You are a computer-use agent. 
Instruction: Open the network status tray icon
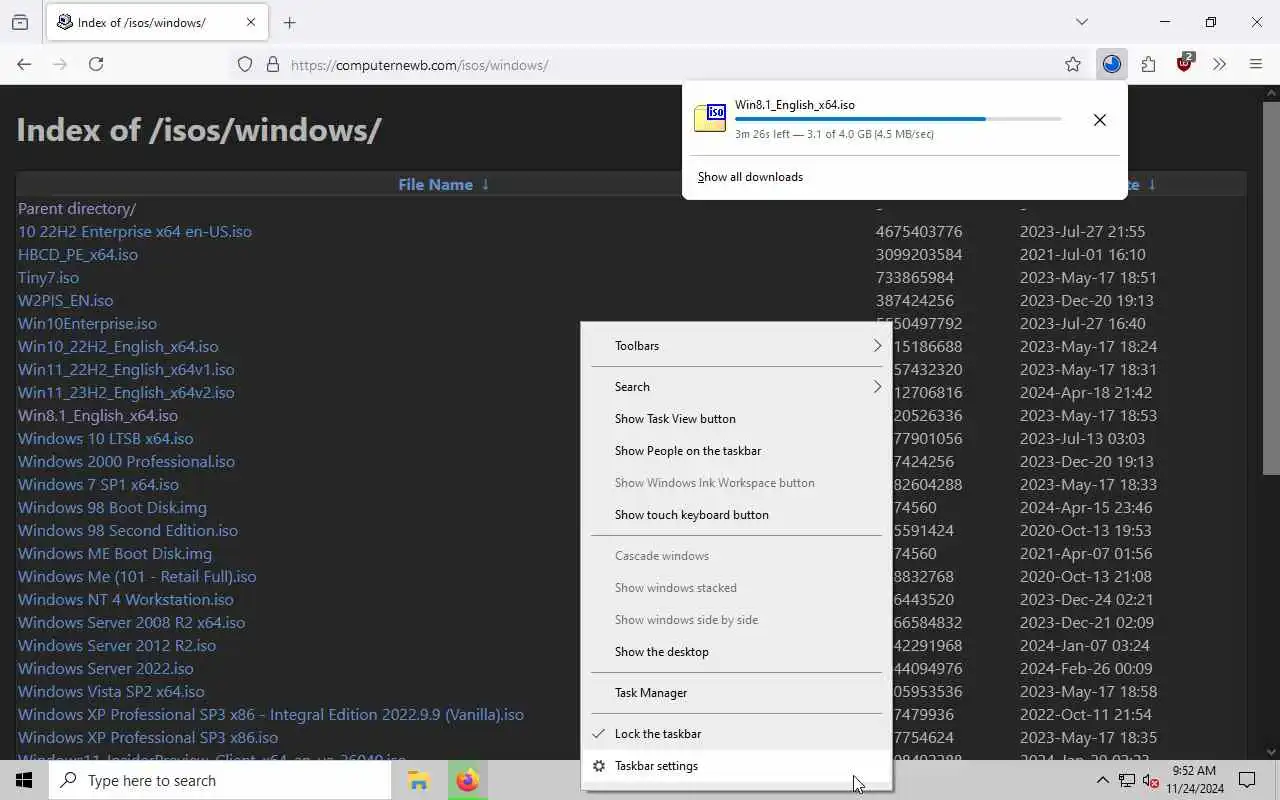click(1127, 780)
